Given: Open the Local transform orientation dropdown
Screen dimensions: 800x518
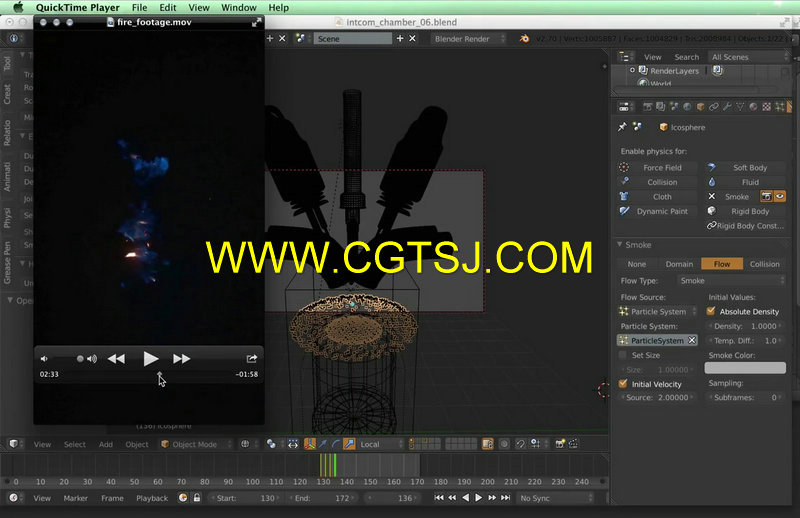Looking at the screenshot, I should click(x=381, y=445).
